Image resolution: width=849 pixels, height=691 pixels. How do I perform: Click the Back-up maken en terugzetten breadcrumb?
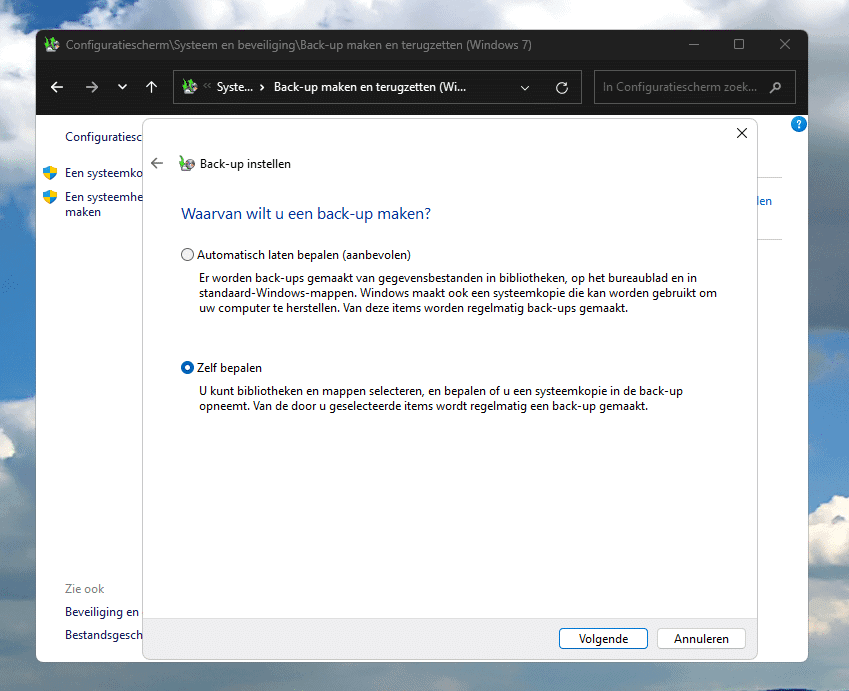369,88
